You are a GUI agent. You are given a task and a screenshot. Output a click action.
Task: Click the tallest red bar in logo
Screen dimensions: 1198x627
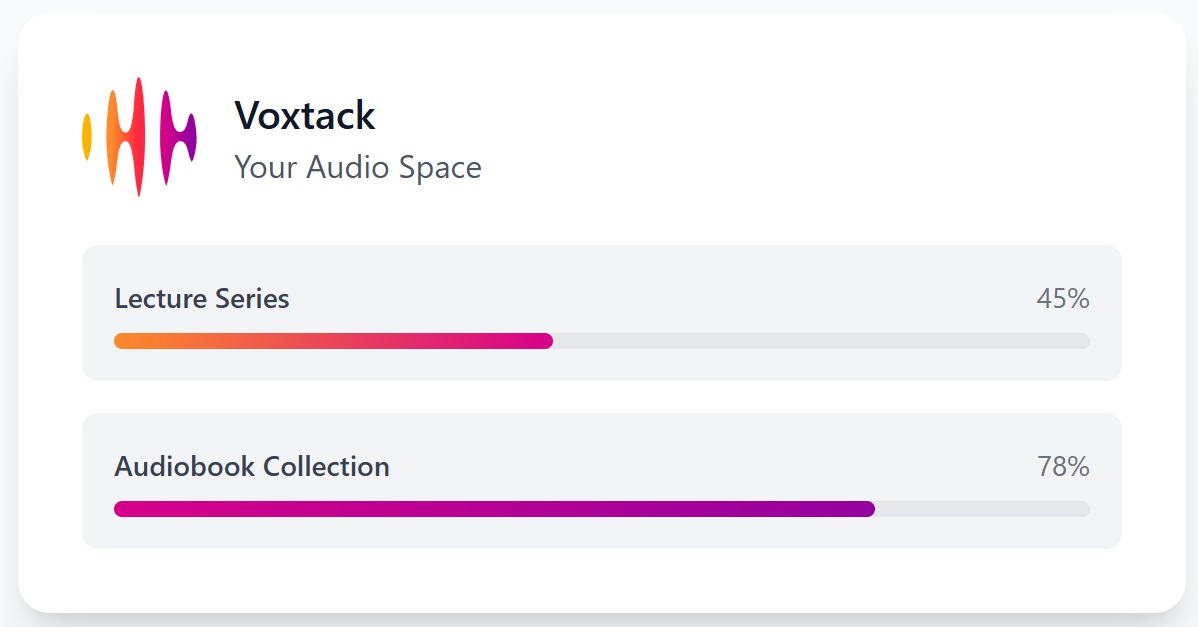click(x=139, y=137)
